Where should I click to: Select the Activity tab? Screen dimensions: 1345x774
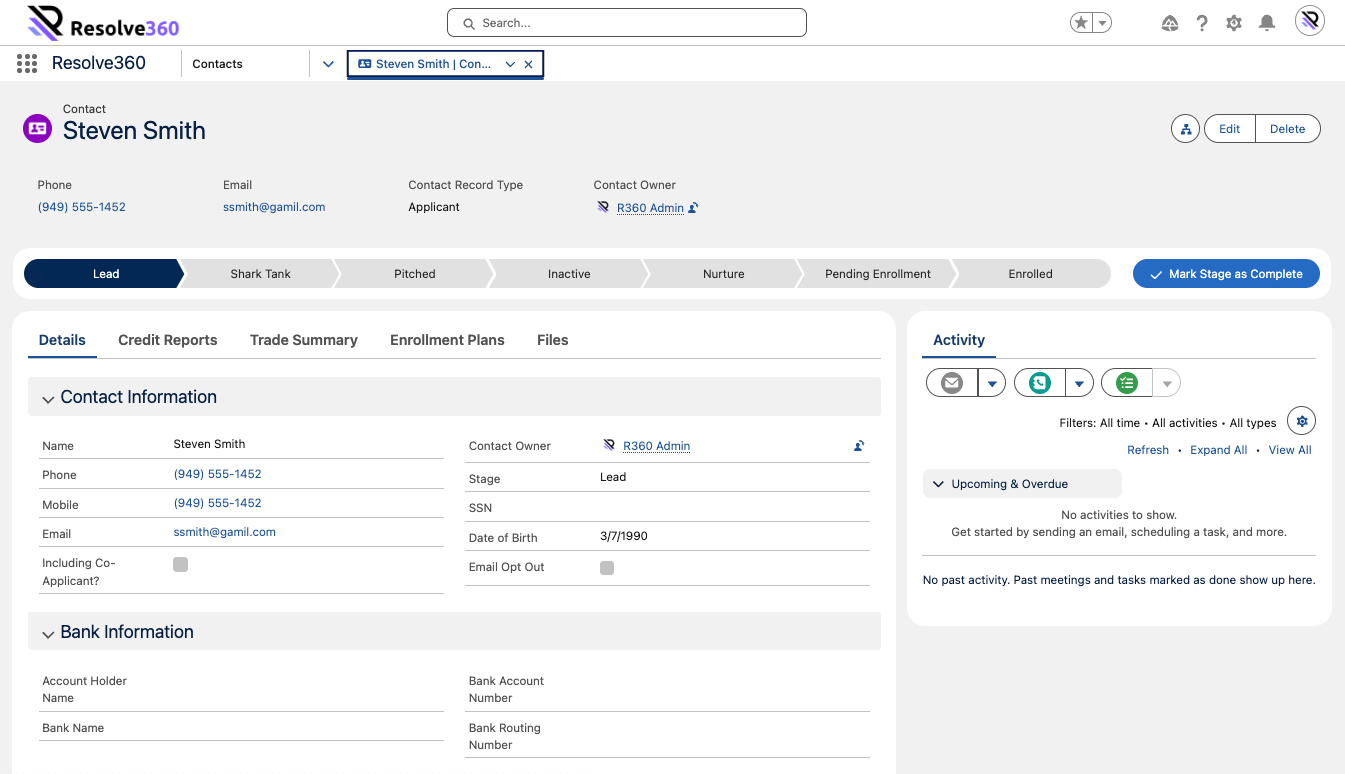[x=959, y=340]
